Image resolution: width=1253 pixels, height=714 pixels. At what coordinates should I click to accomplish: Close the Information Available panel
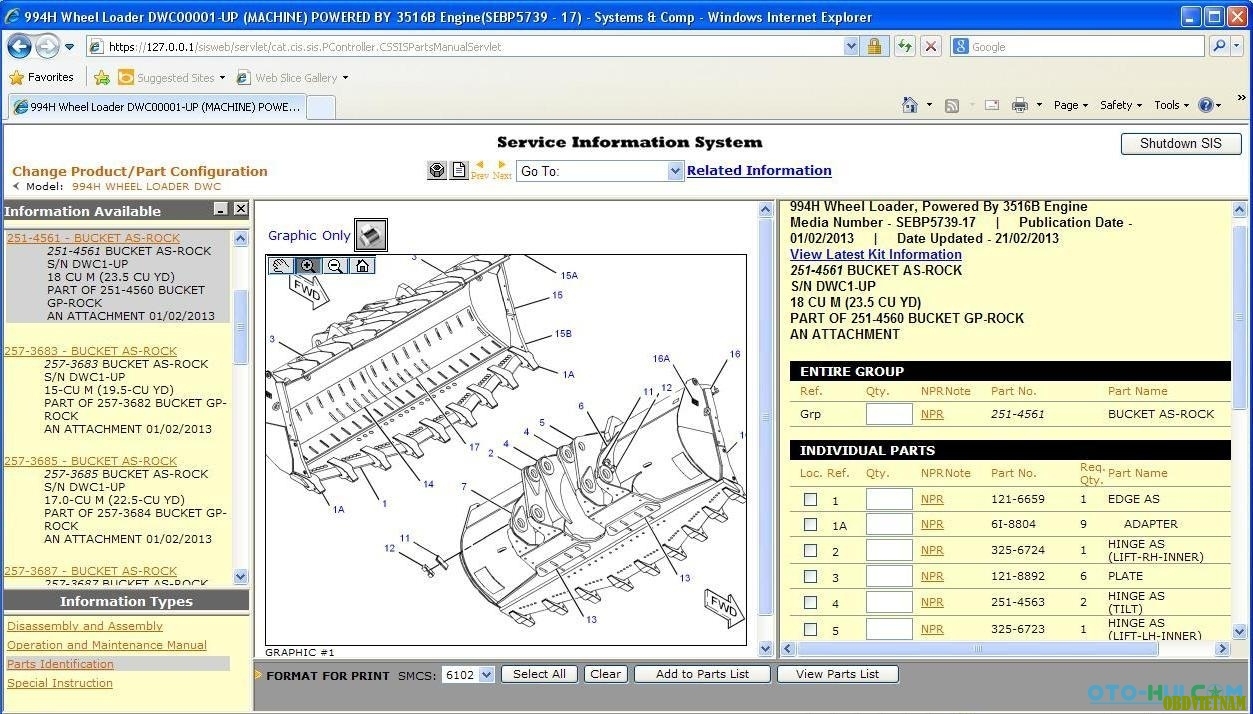click(241, 209)
